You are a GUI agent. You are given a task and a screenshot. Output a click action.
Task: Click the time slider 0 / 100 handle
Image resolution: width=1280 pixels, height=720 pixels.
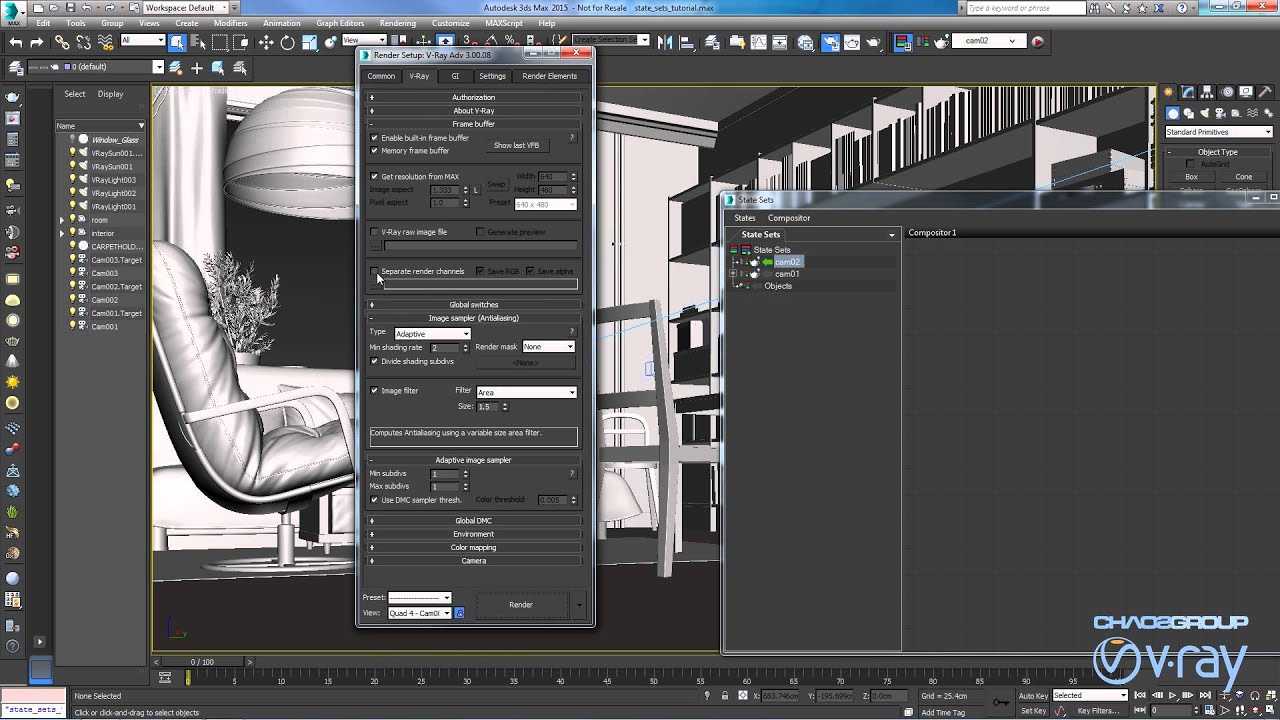[x=202, y=662]
